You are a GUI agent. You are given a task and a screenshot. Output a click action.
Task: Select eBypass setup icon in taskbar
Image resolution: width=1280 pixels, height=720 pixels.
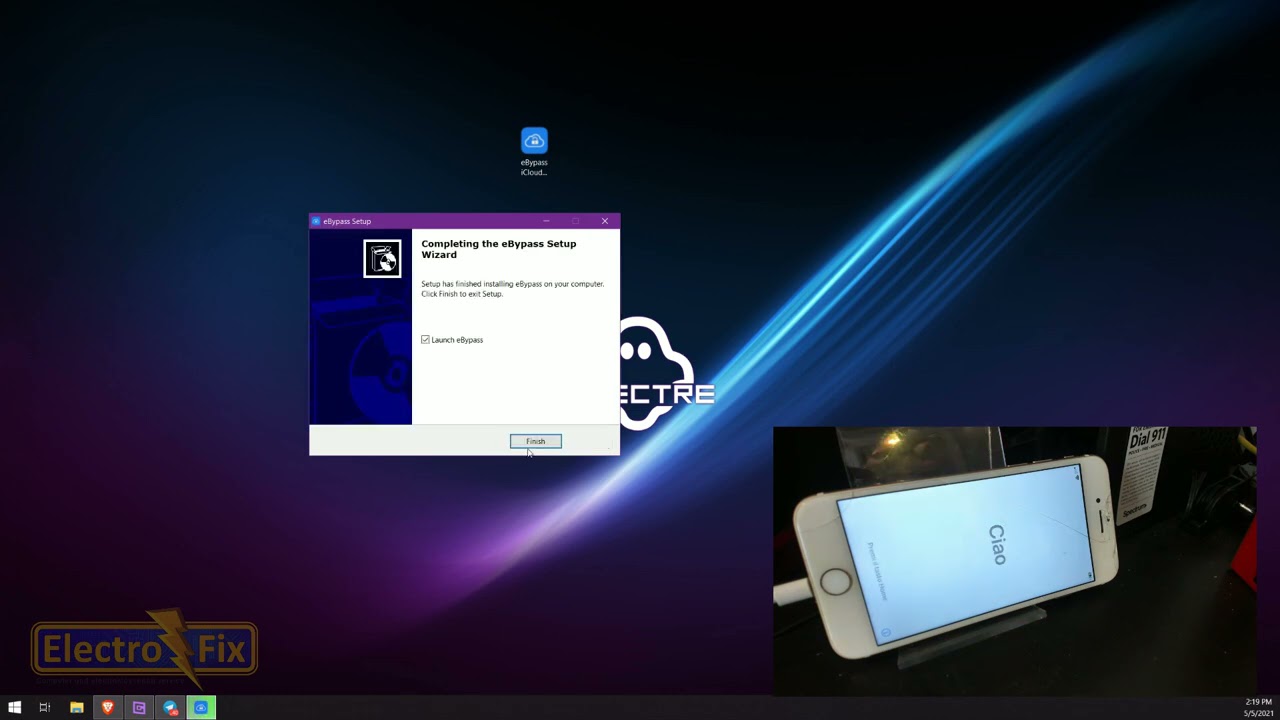tap(201, 708)
